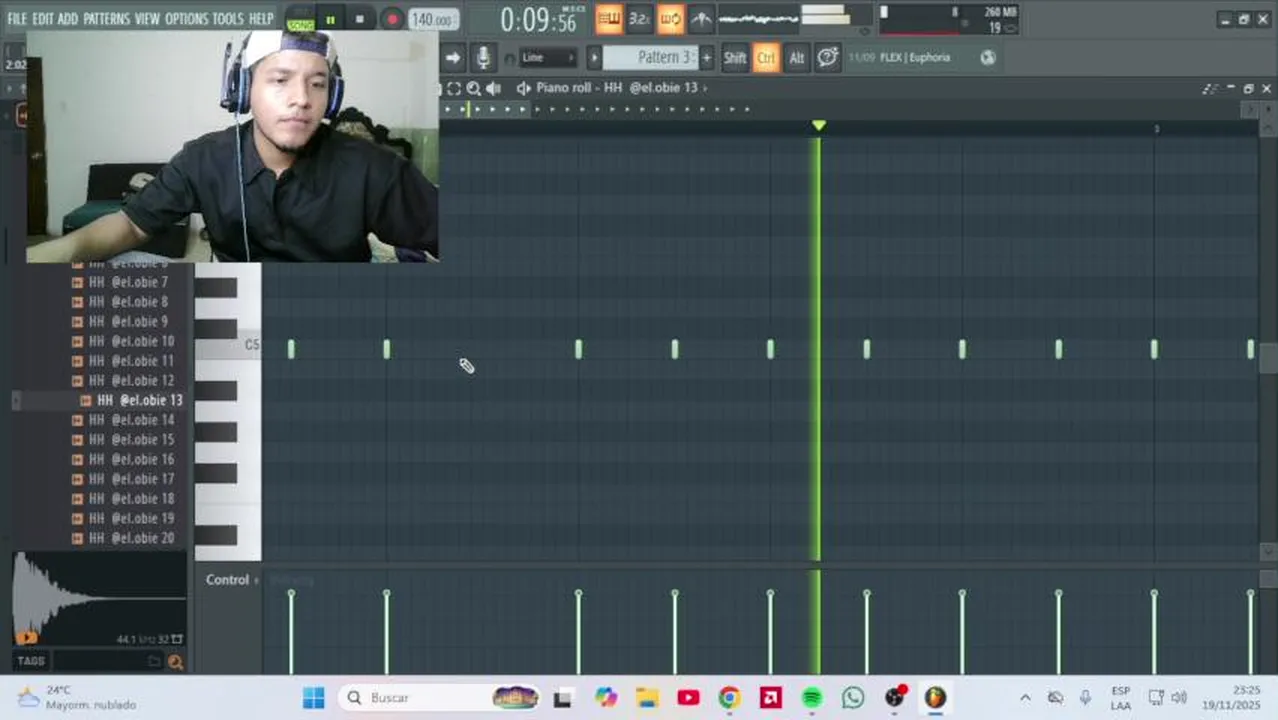Click the 0:09:56 time display

[x=540, y=19]
